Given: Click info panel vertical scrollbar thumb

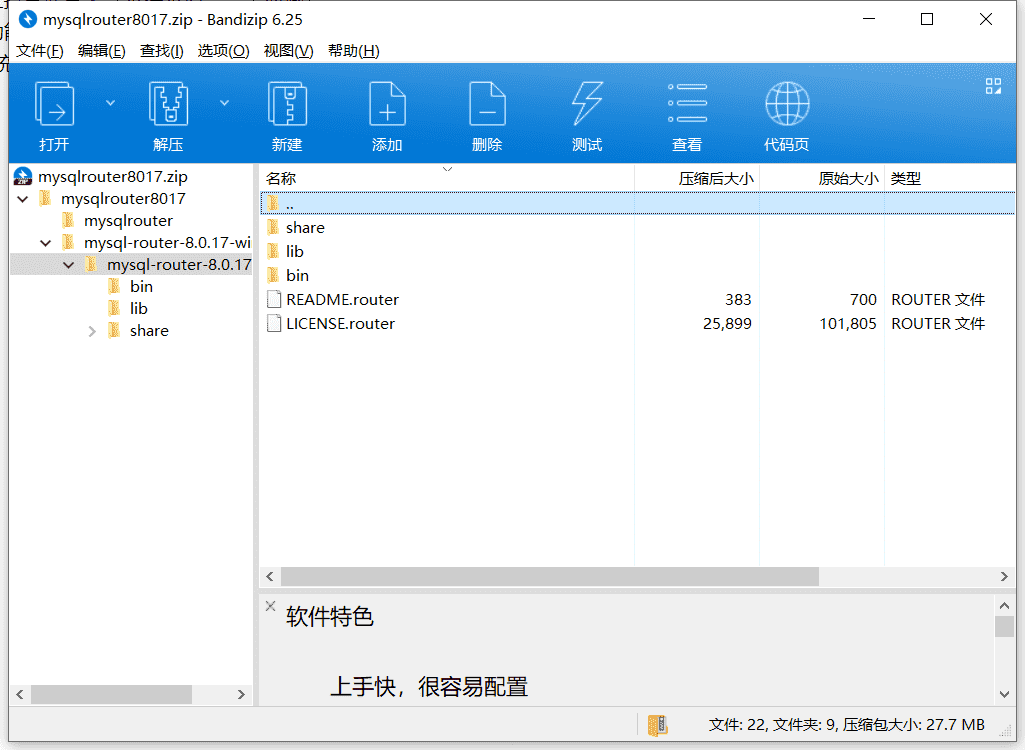Looking at the screenshot, I should (1005, 626).
